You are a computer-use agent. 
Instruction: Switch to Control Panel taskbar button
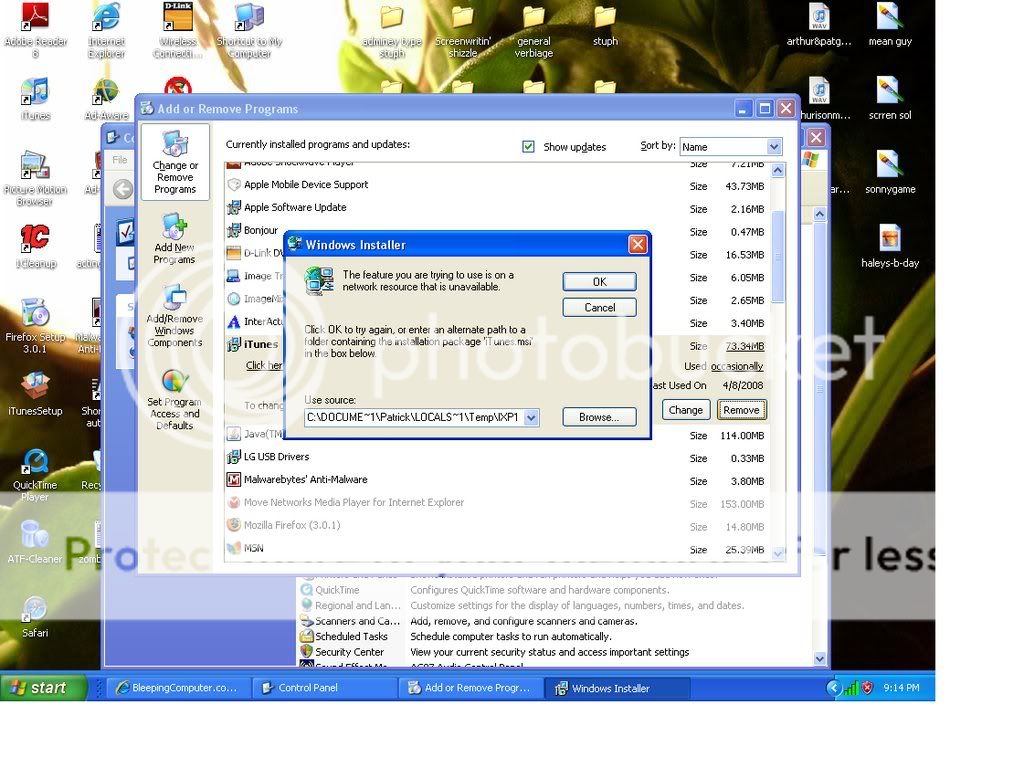point(325,688)
